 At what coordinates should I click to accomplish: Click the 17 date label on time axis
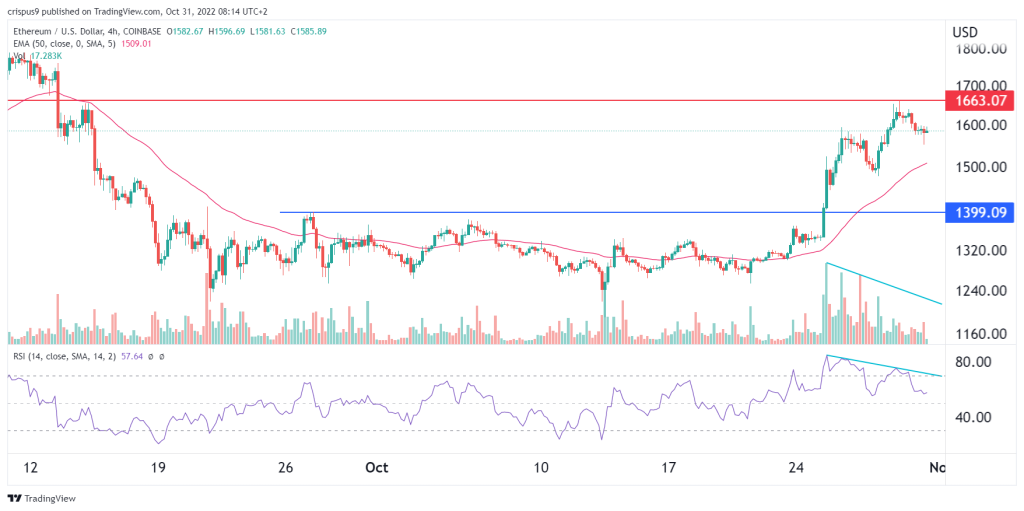[x=668, y=468]
